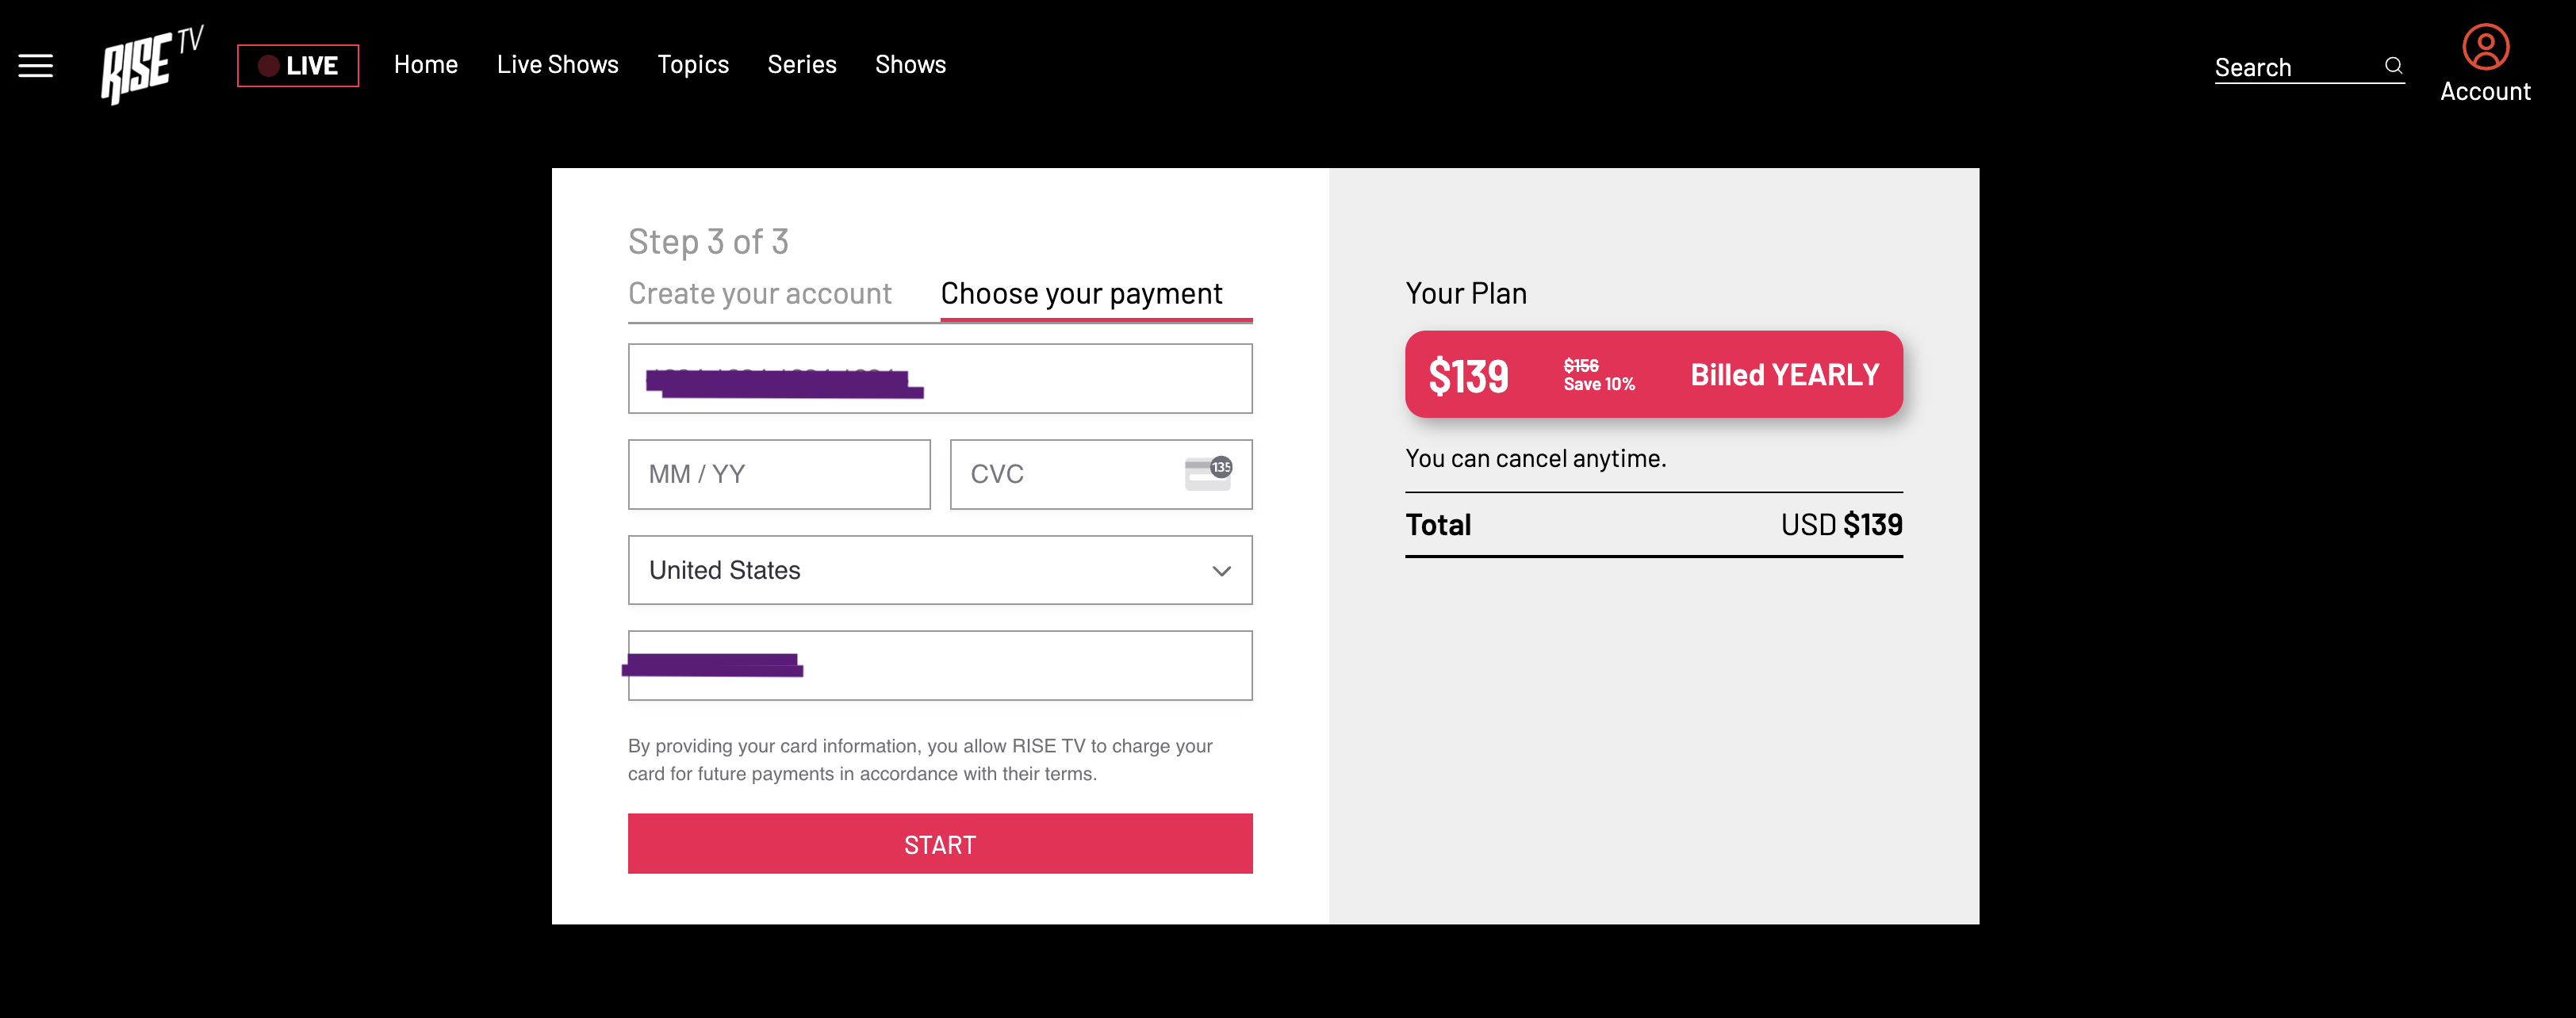Open the Live Shows menu item
Screen dimensions: 2576x1018
pos(558,65)
